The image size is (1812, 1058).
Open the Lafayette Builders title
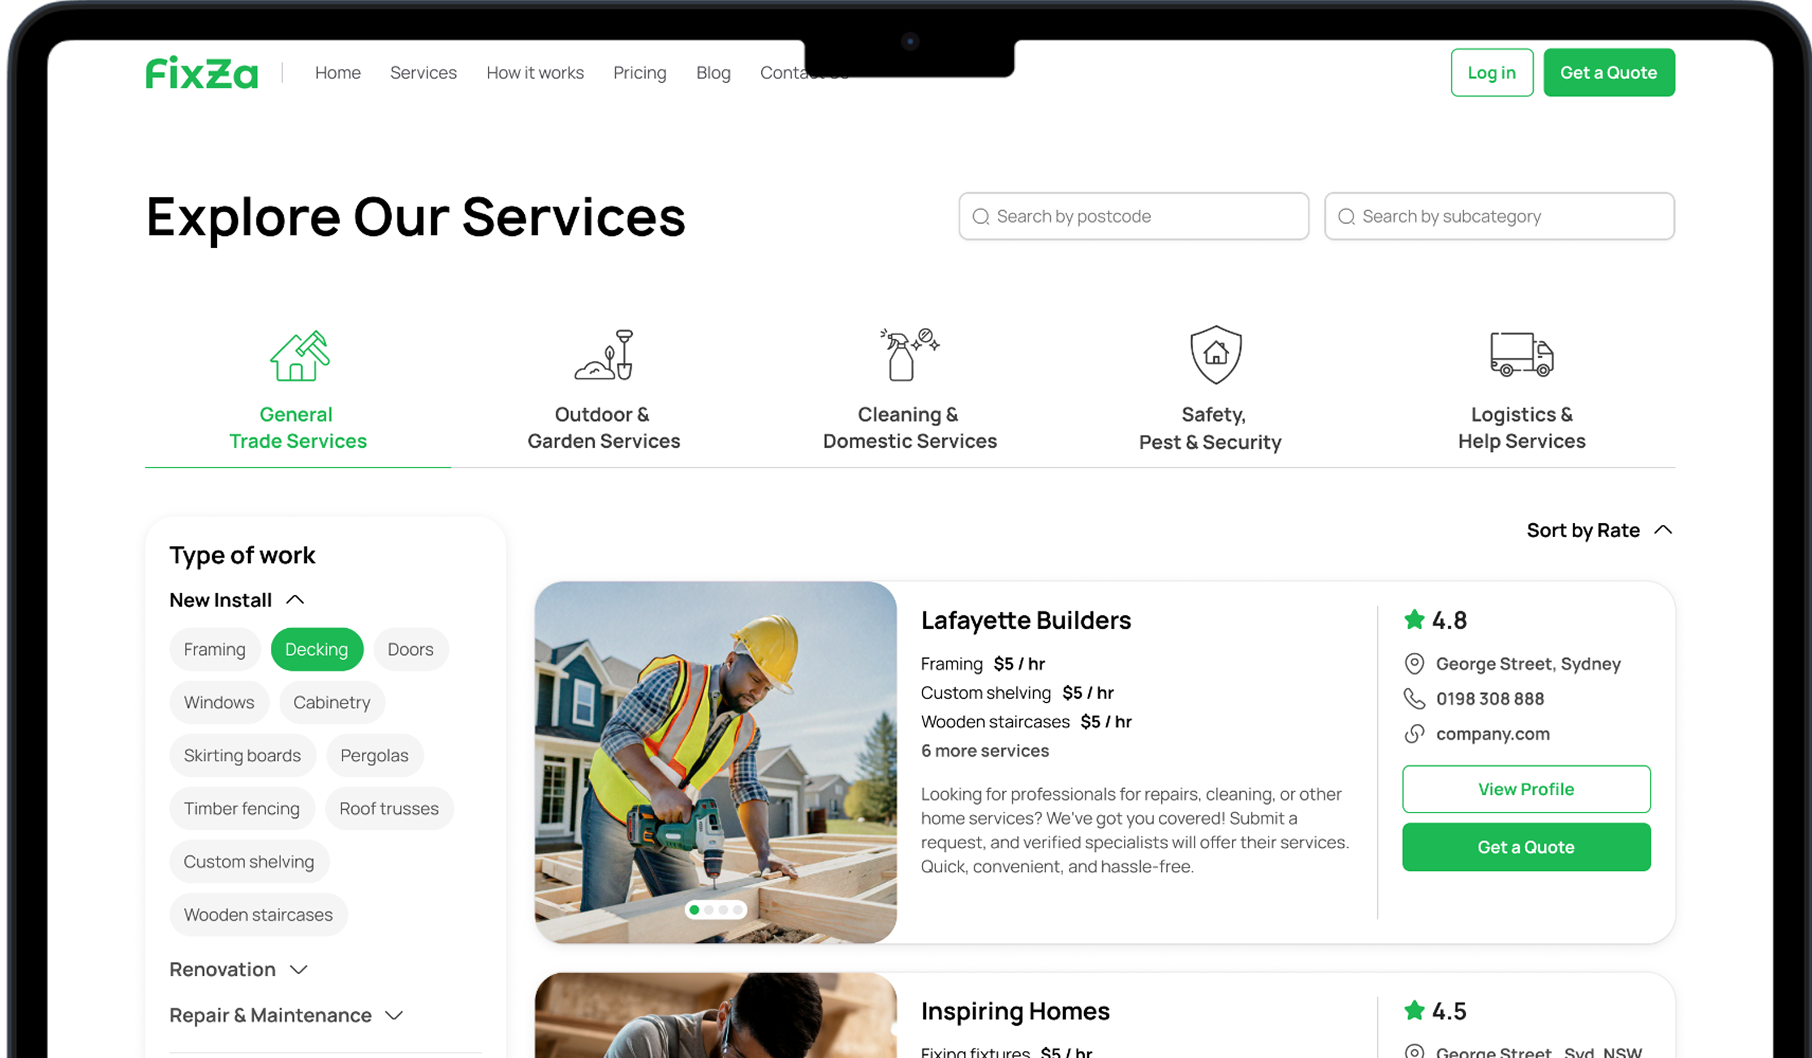(x=1025, y=620)
